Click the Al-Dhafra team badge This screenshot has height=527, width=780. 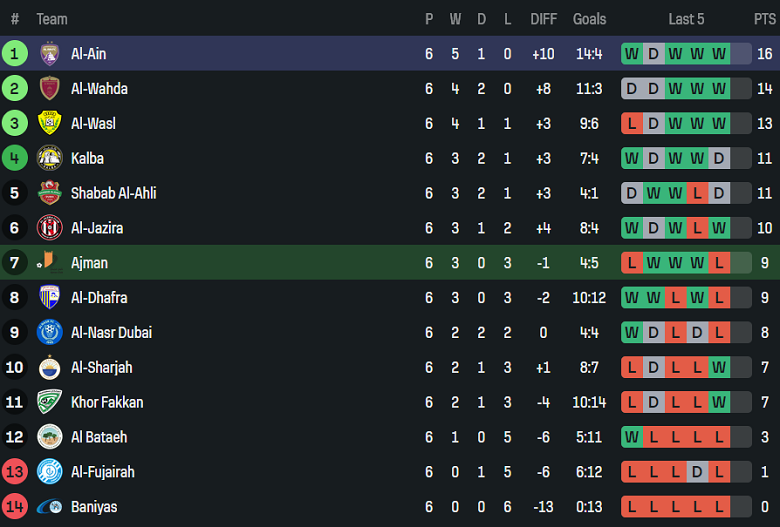(x=49, y=297)
